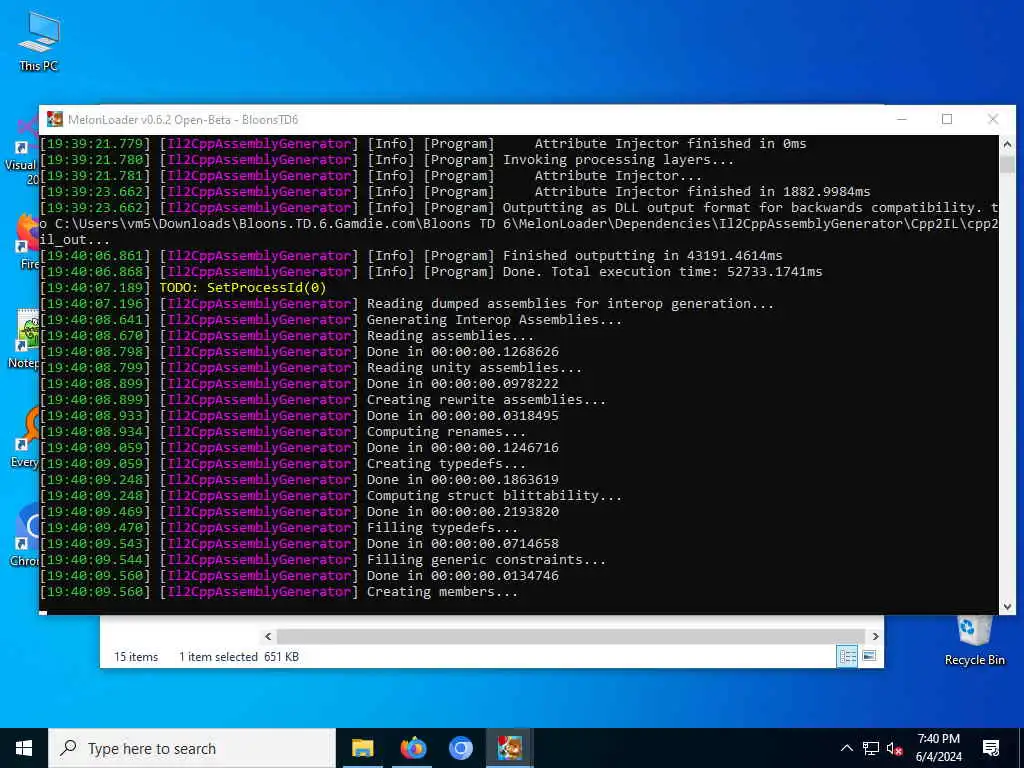
Task: Open the Recycle Bin on the desktop
Action: click(x=974, y=641)
